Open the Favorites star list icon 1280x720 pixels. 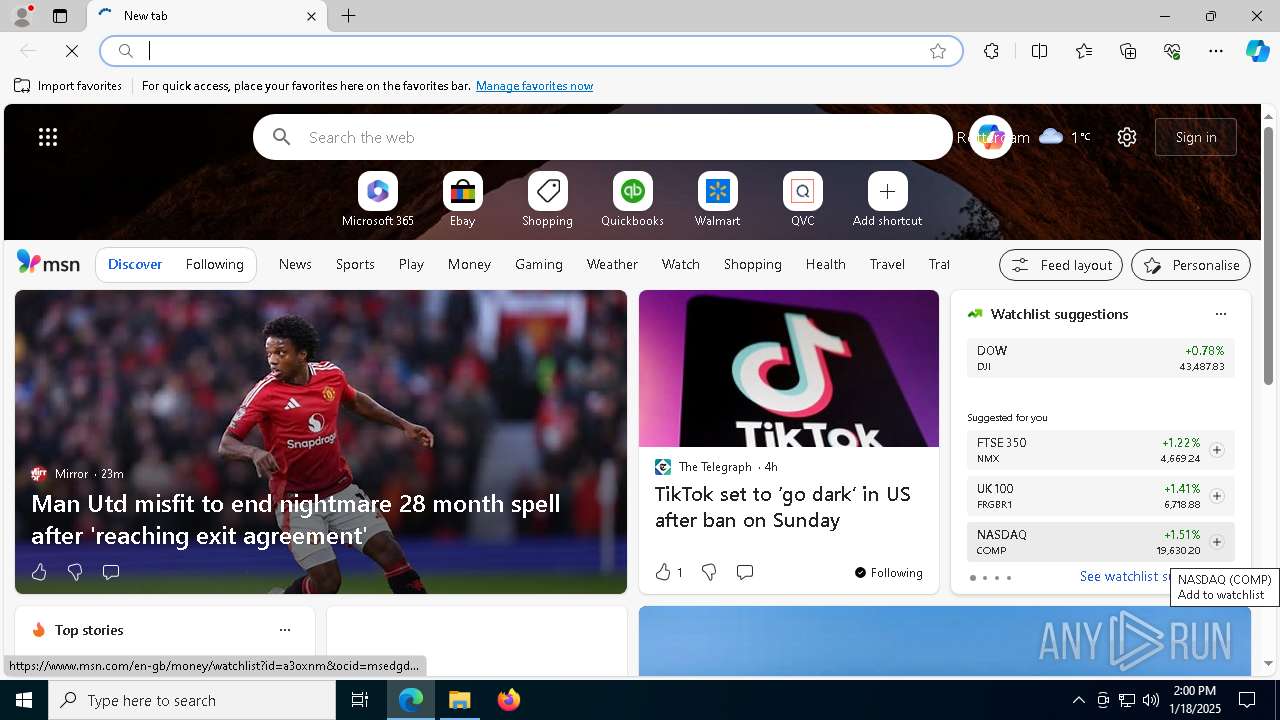click(x=1084, y=51)
